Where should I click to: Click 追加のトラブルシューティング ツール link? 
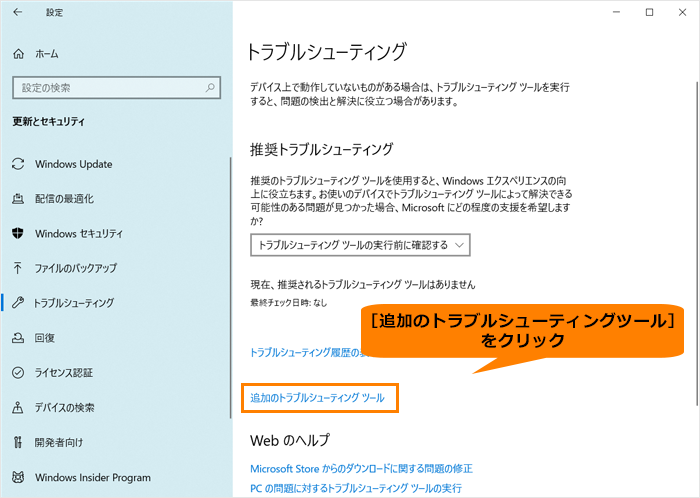[x=317, y=398]
